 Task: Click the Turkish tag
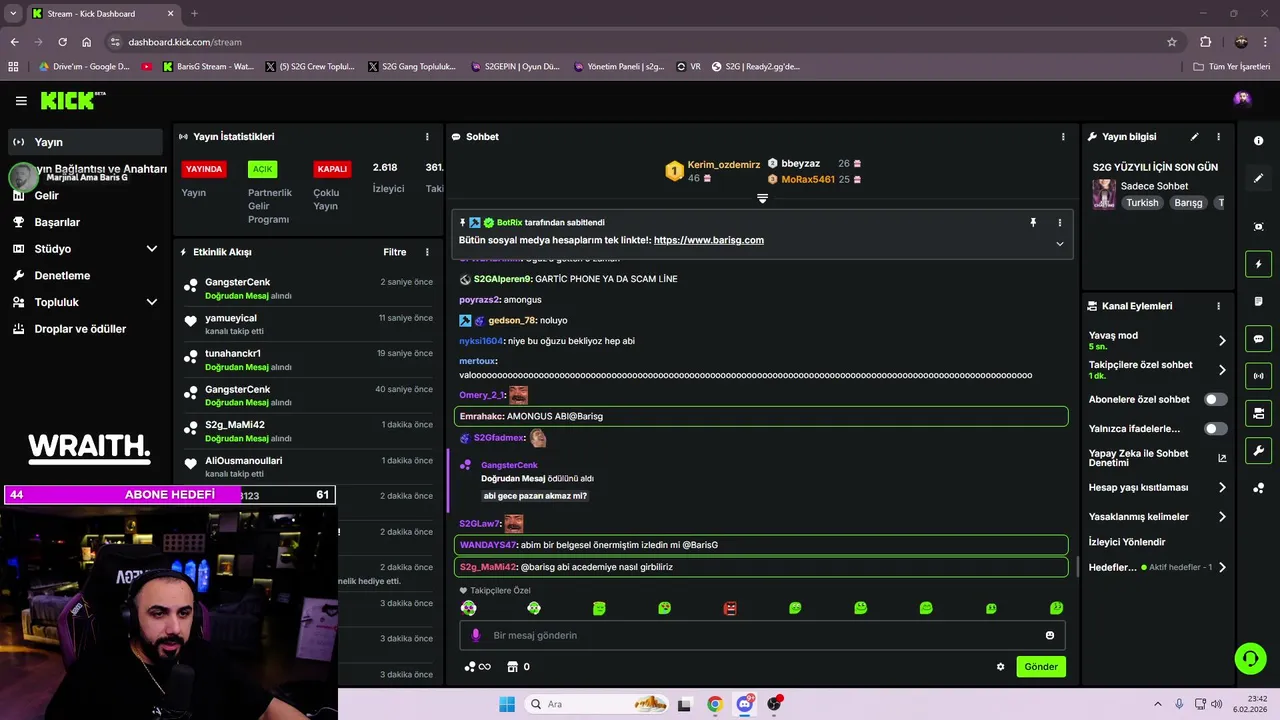[1142, 203]
